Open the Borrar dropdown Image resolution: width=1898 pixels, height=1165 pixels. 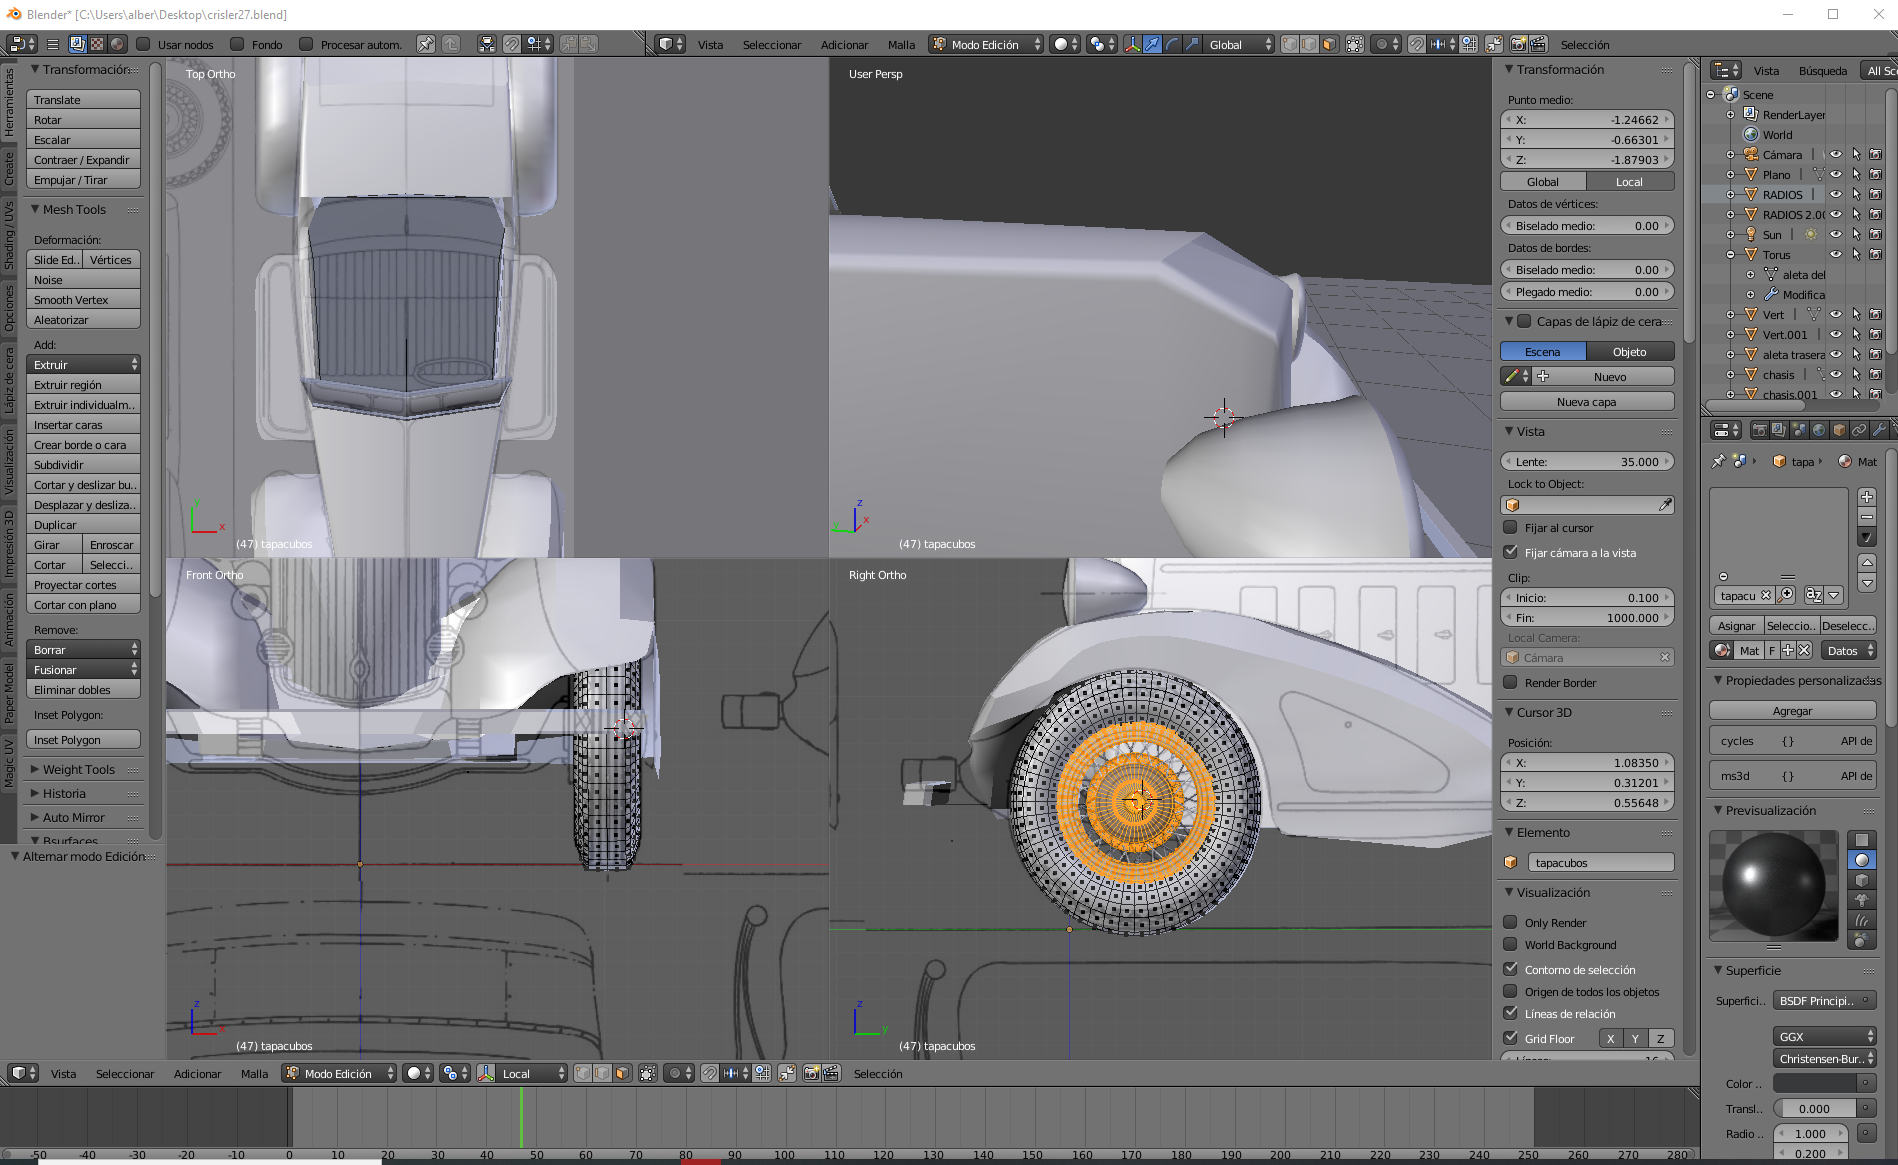[x=84, y=650]
